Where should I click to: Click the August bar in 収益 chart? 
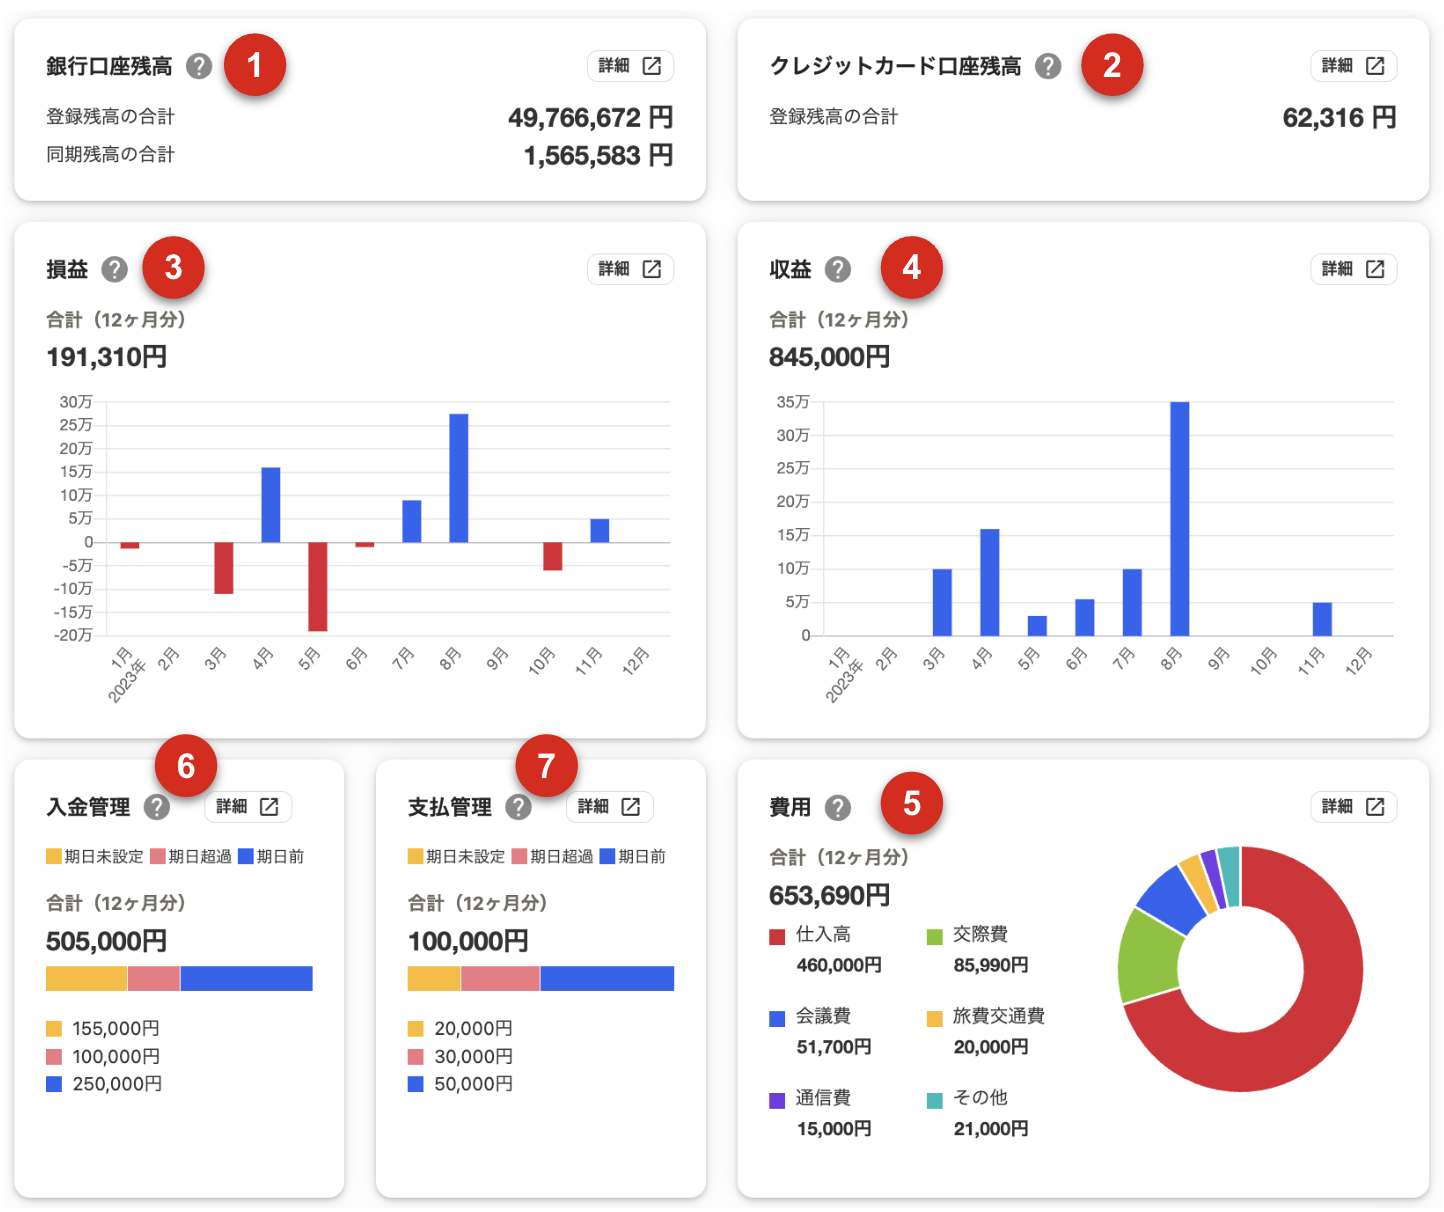[x=1180, y=519]
